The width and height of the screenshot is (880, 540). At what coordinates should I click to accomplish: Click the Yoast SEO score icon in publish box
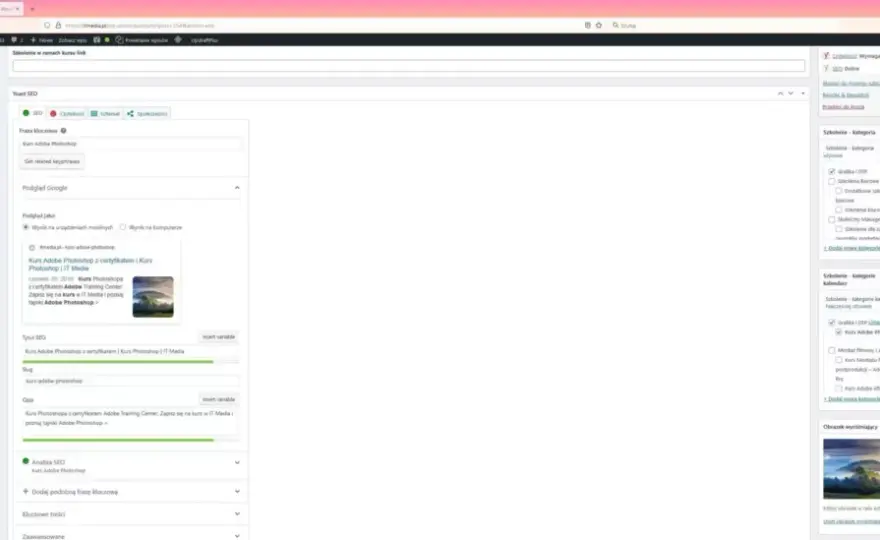tap(826, 68)
